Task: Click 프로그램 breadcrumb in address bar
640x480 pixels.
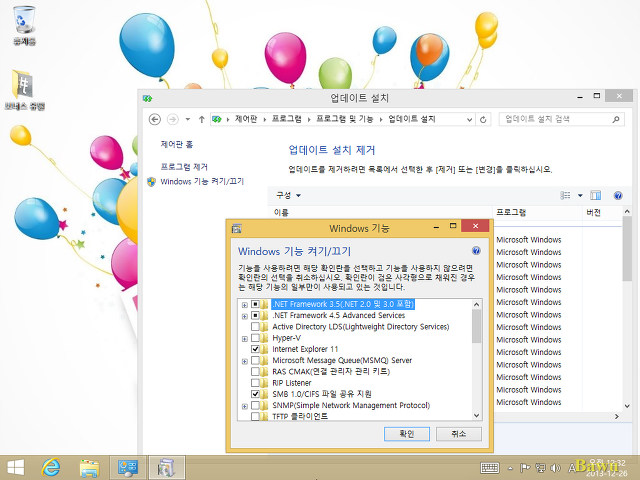Action: click(287, 119)
